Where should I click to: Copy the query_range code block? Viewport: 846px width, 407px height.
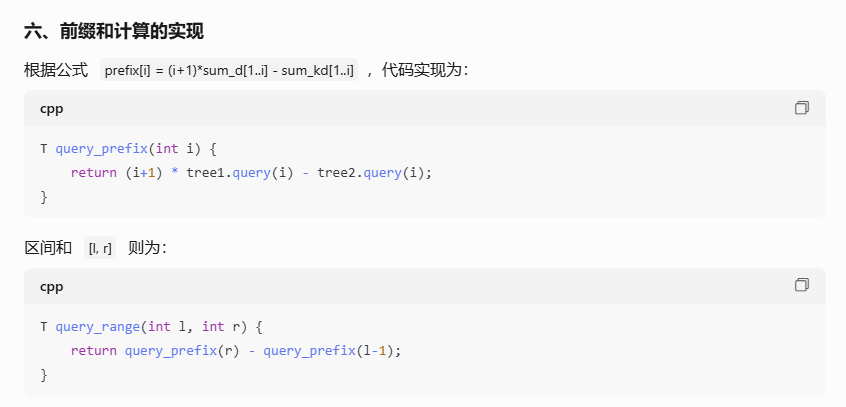802,285
